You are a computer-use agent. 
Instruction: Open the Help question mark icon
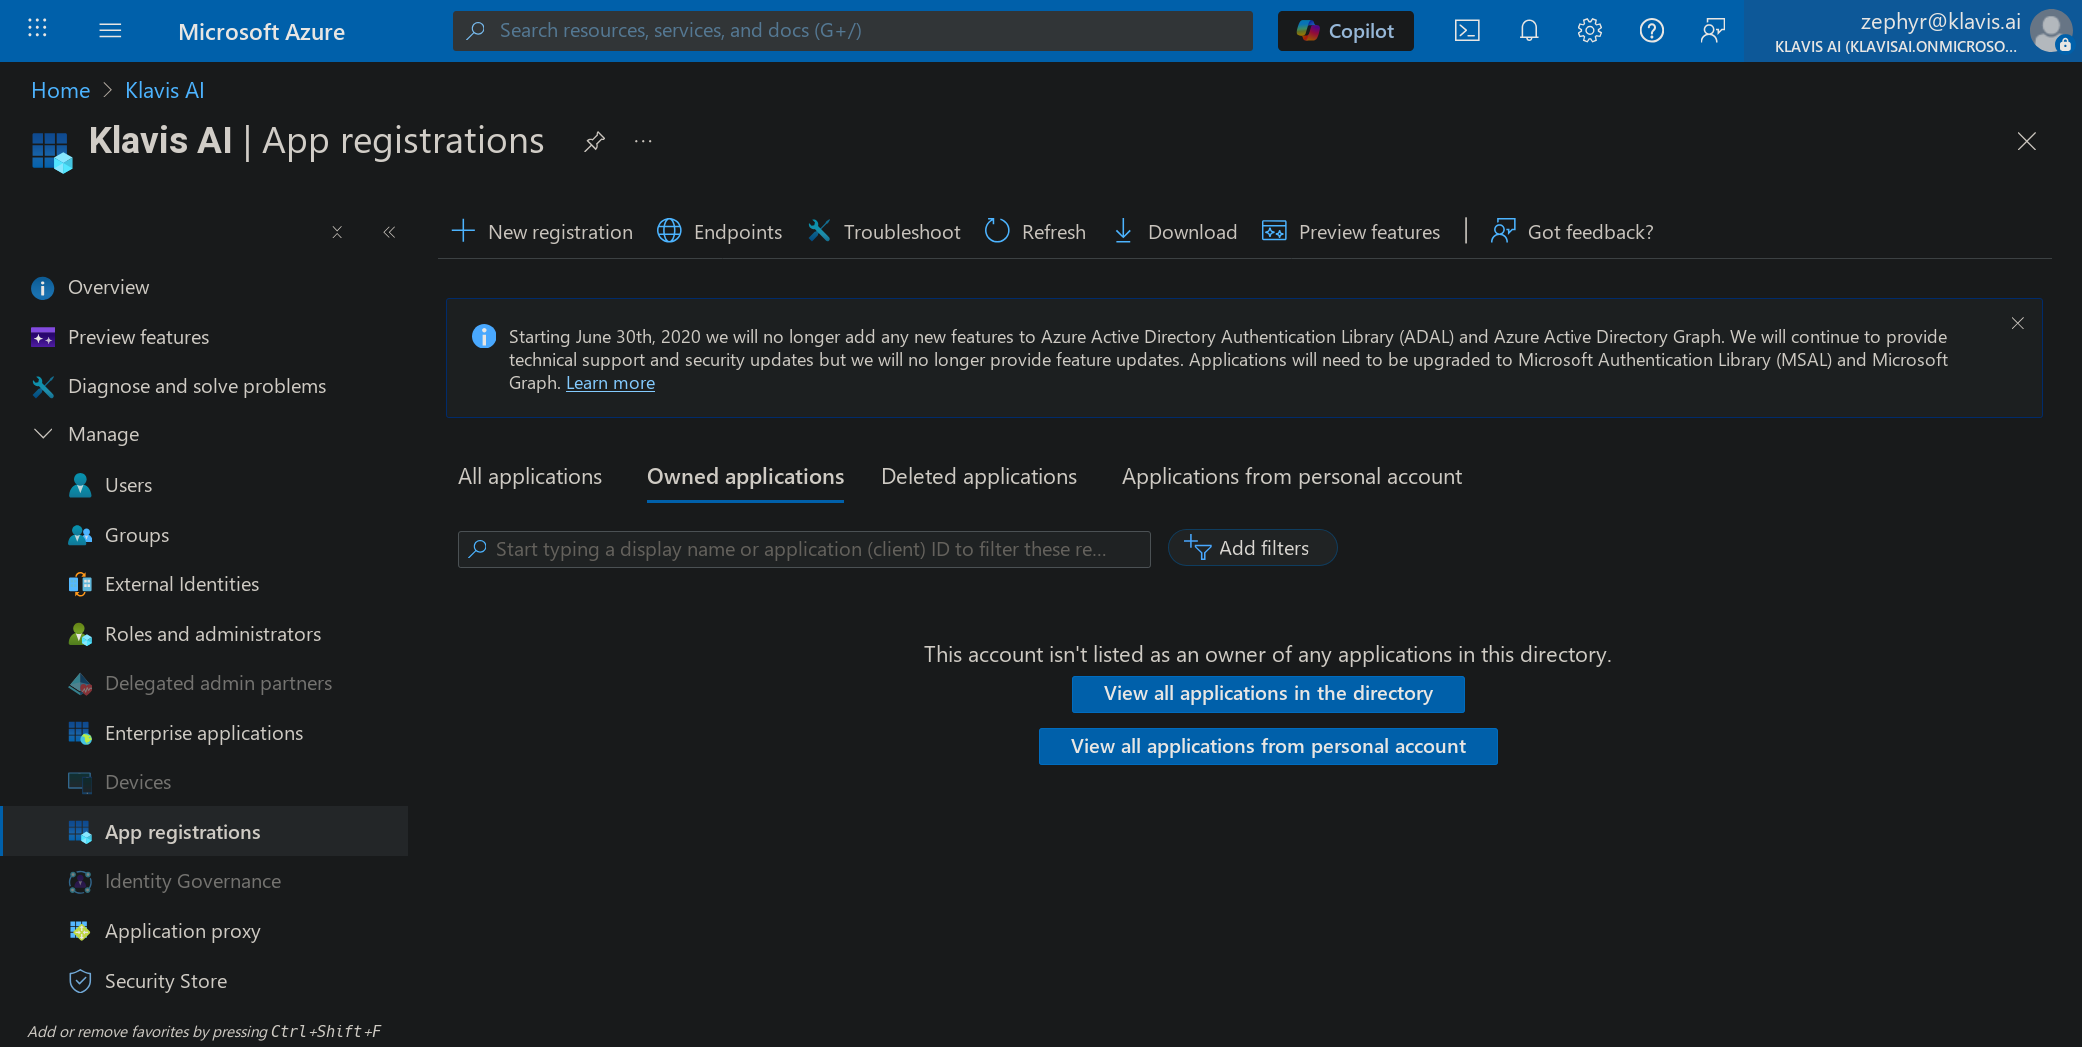click(1651, 30)
